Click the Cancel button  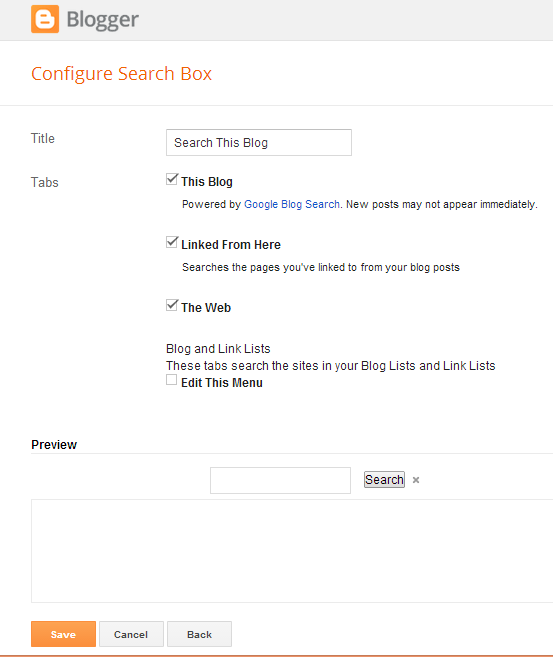131,634
